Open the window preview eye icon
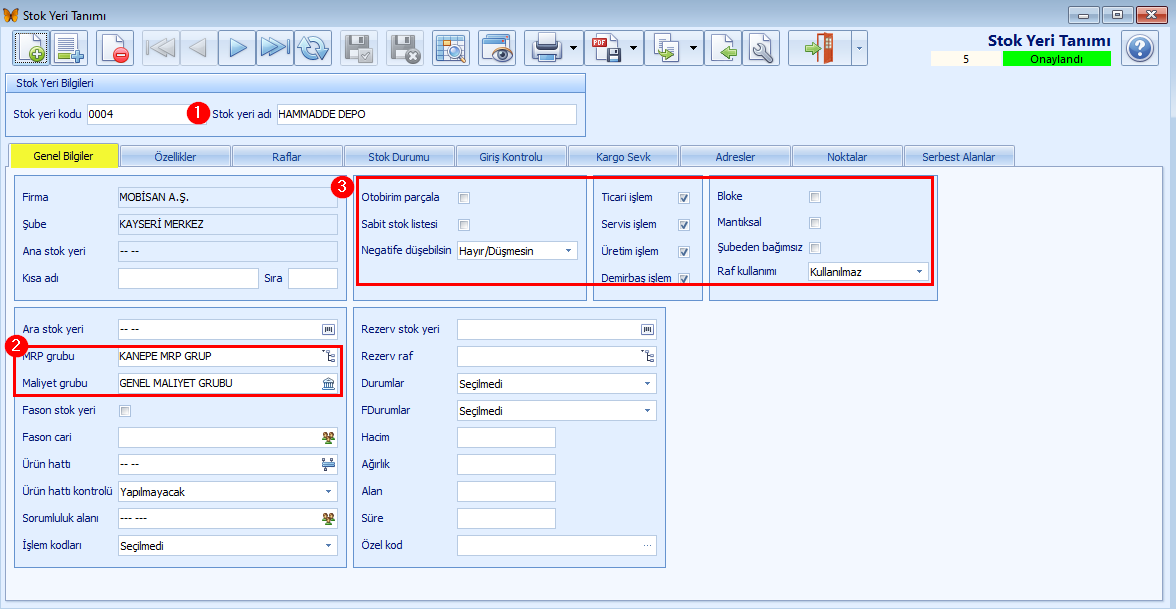Image resolution: width=1176 pixels, height=609 pixels. (496, 49)
